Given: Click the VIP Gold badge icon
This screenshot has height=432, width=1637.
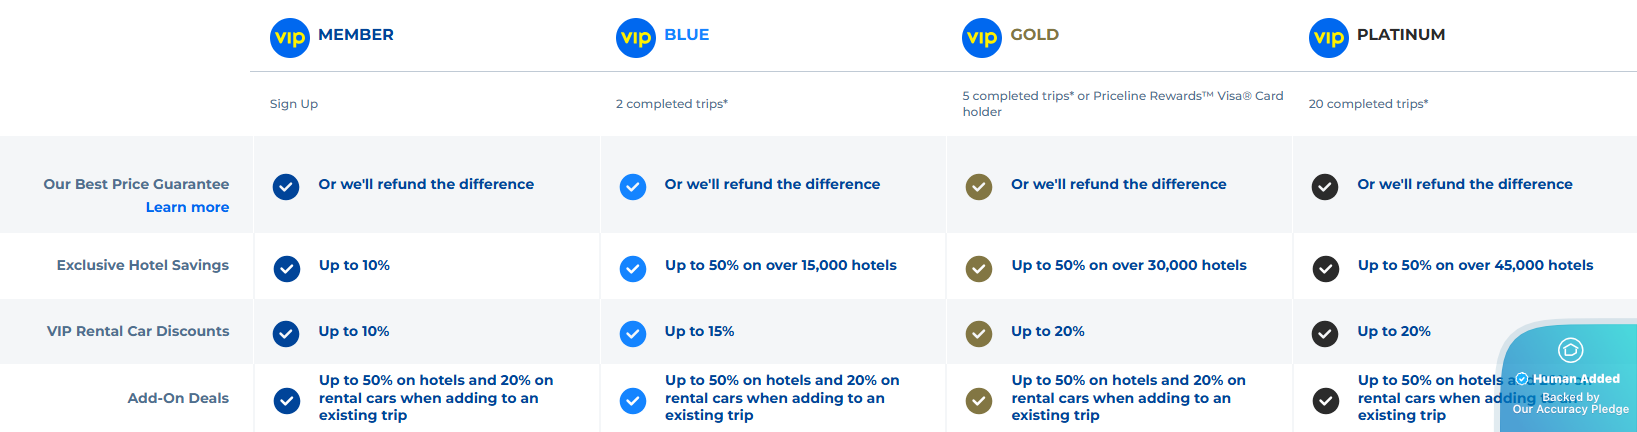Looking at the screenshot, I should 982,38.
